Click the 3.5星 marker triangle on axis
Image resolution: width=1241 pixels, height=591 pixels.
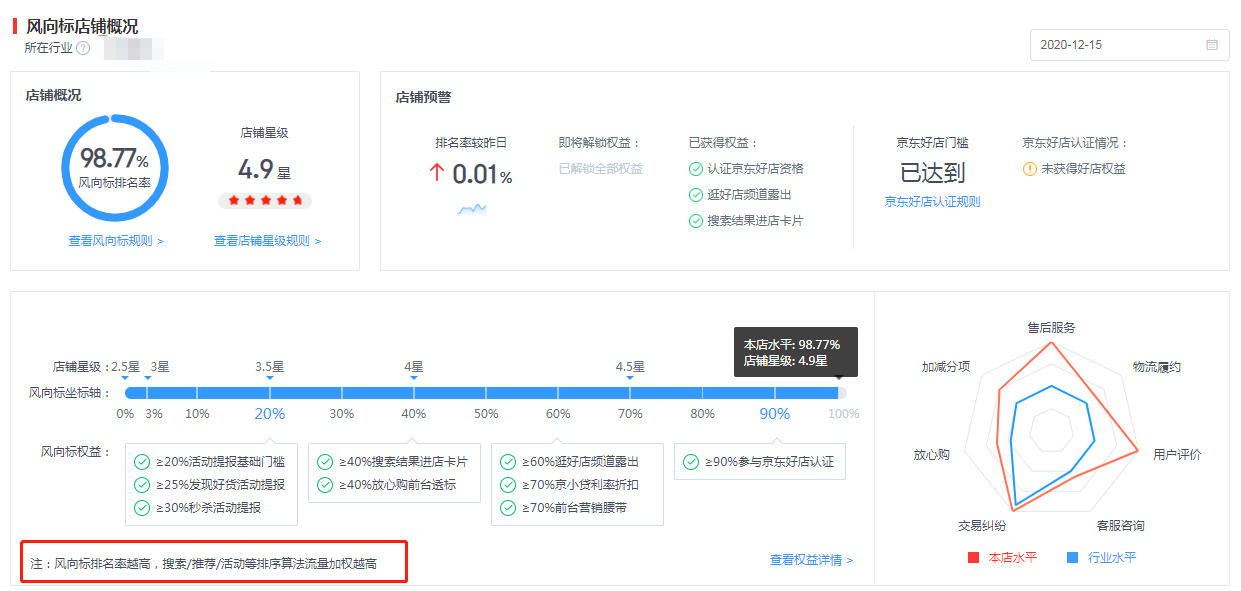click(x=270, y=378)
